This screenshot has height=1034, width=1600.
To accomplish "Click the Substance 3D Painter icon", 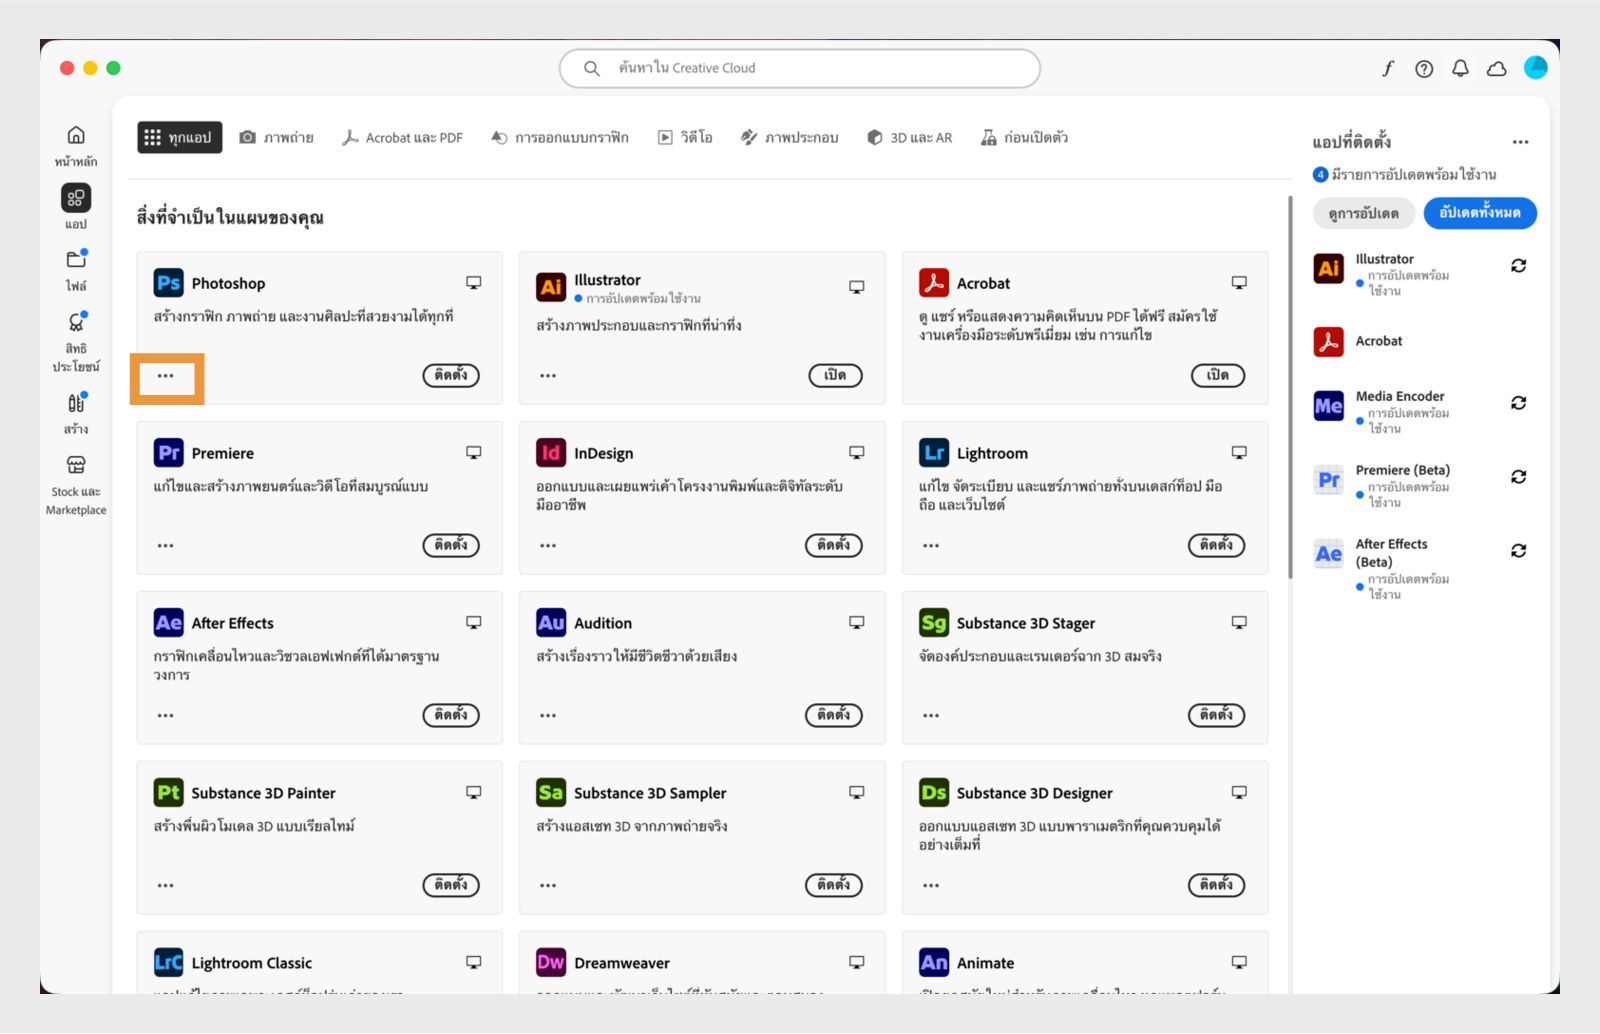I will click(168, 793).
